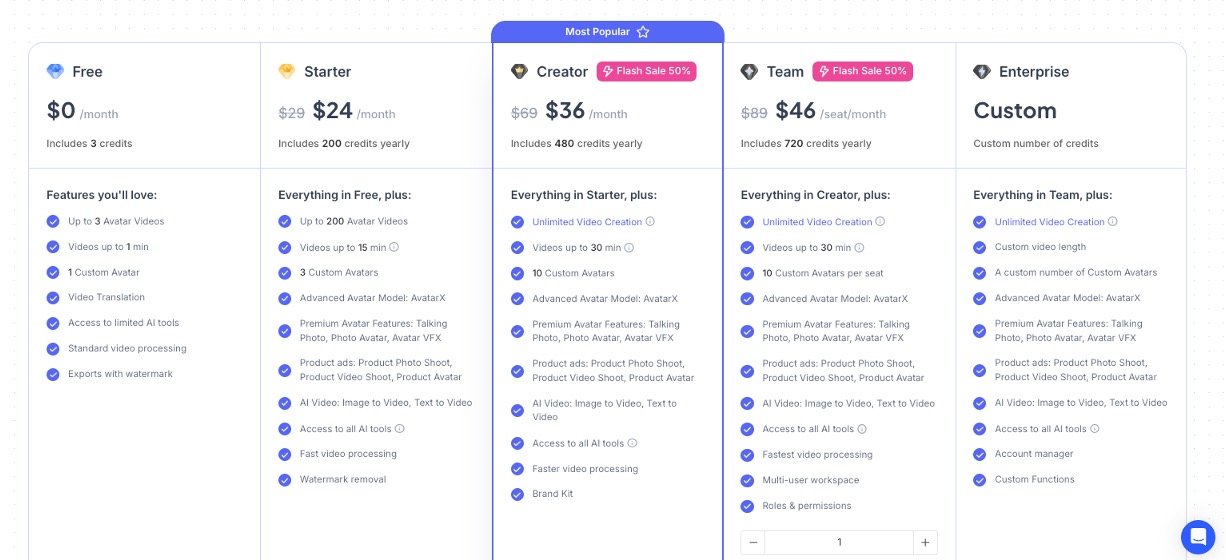Click the Starter plan gem icon
The height and width of the screenshot is (560, 1226).
(287, 72)
